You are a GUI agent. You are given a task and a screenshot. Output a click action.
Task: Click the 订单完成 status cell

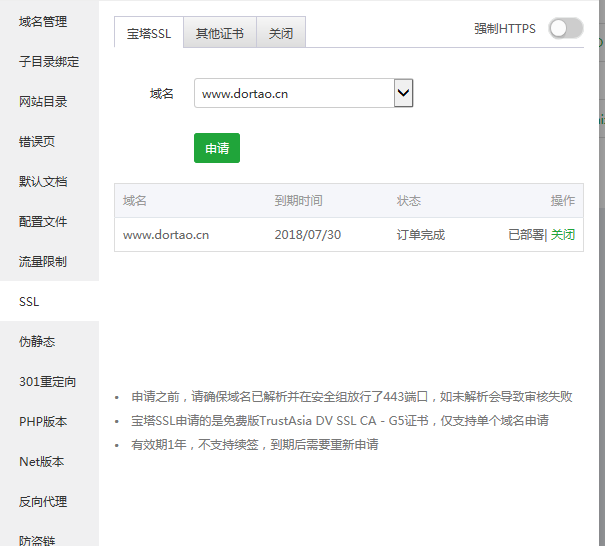[421, 235]
